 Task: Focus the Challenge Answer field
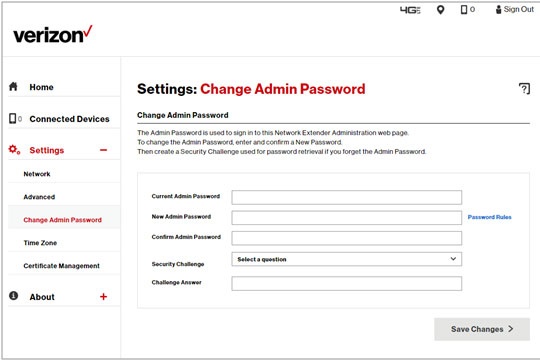(346, 283)
